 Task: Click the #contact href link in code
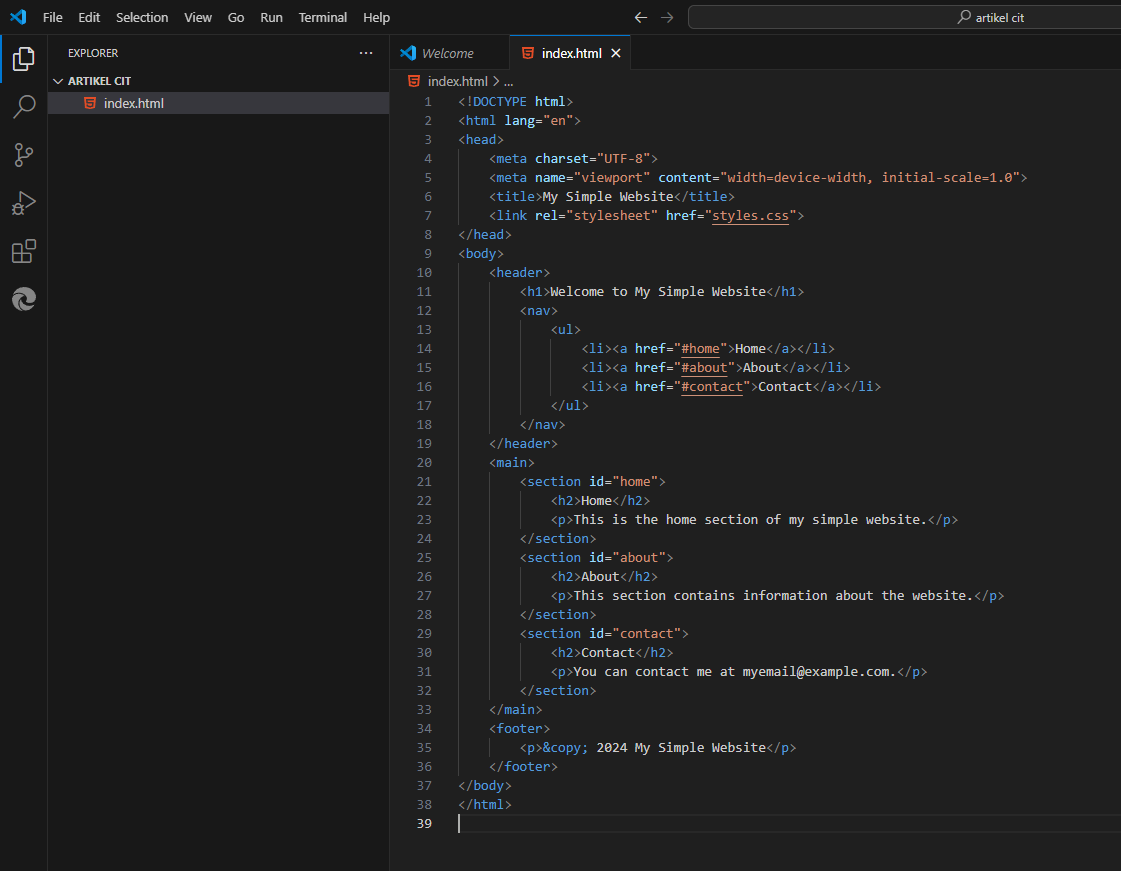tap(712, 386)
